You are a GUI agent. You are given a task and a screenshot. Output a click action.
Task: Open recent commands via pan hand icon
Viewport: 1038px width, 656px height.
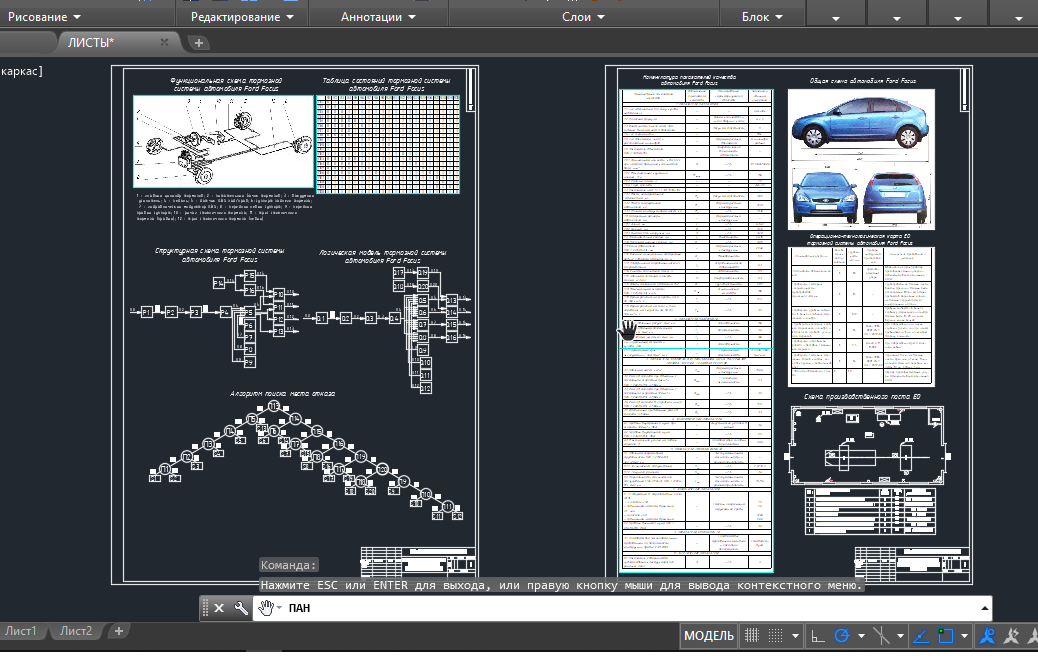pyautogui.click(x=267, y=608)
